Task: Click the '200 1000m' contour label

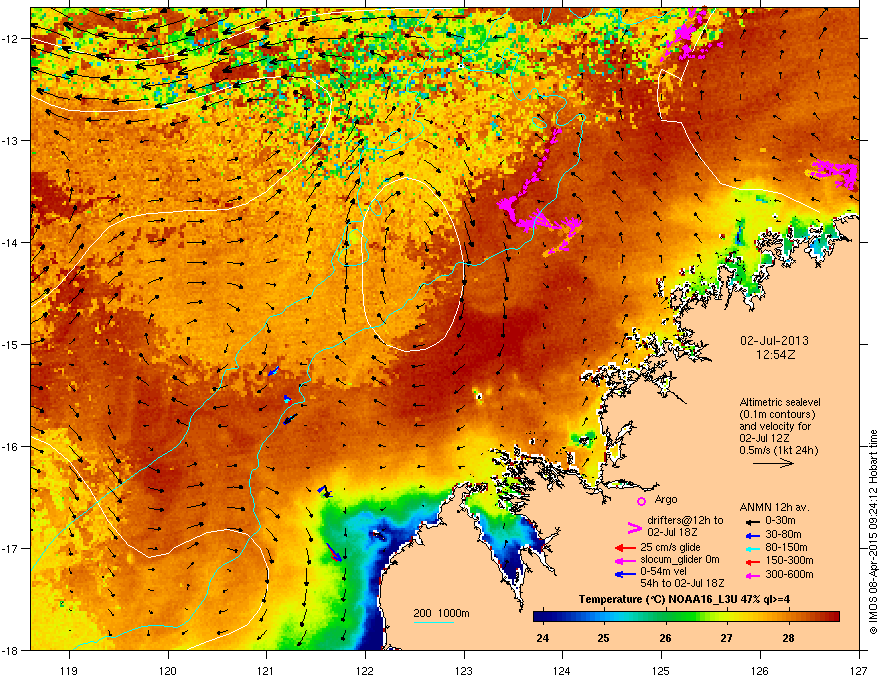Action: click(441, 613)
